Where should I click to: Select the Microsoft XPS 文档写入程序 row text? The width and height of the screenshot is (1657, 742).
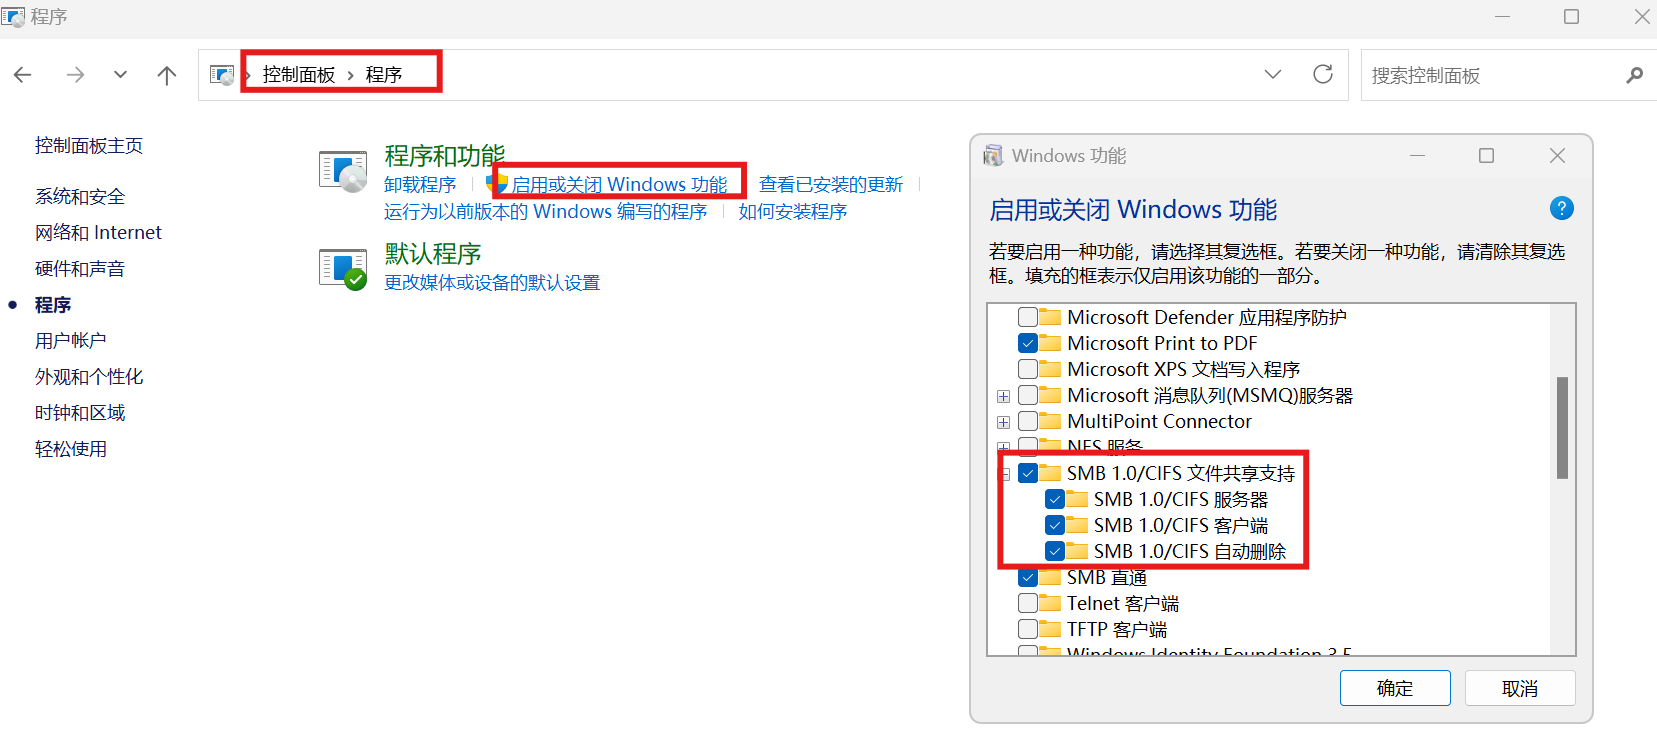click(x=1184, y=370)
